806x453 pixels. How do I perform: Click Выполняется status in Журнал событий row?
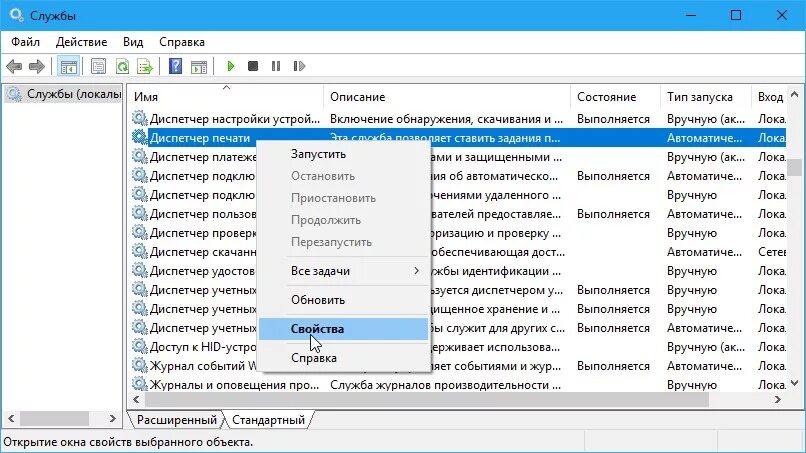pyautogui.click(x=613, y=366)
